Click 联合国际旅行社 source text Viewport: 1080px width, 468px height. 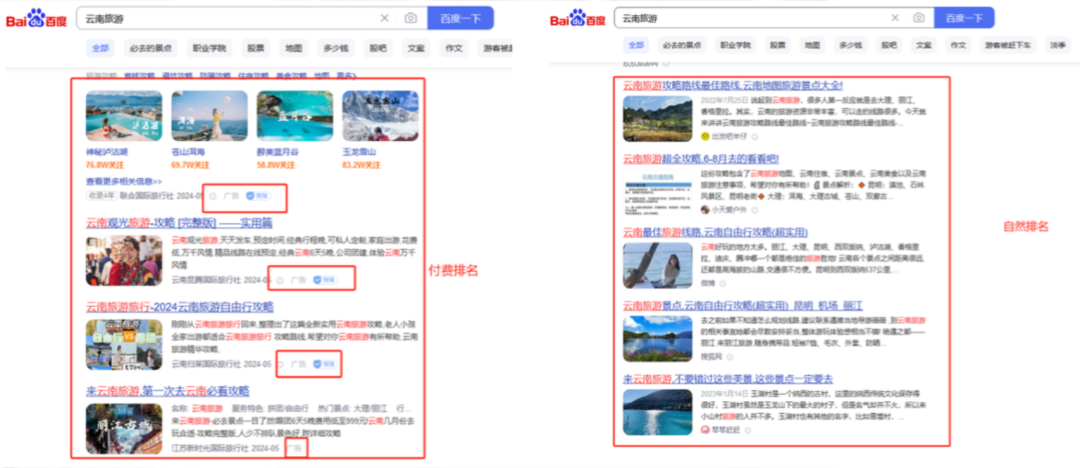click(x=147, y=196)
